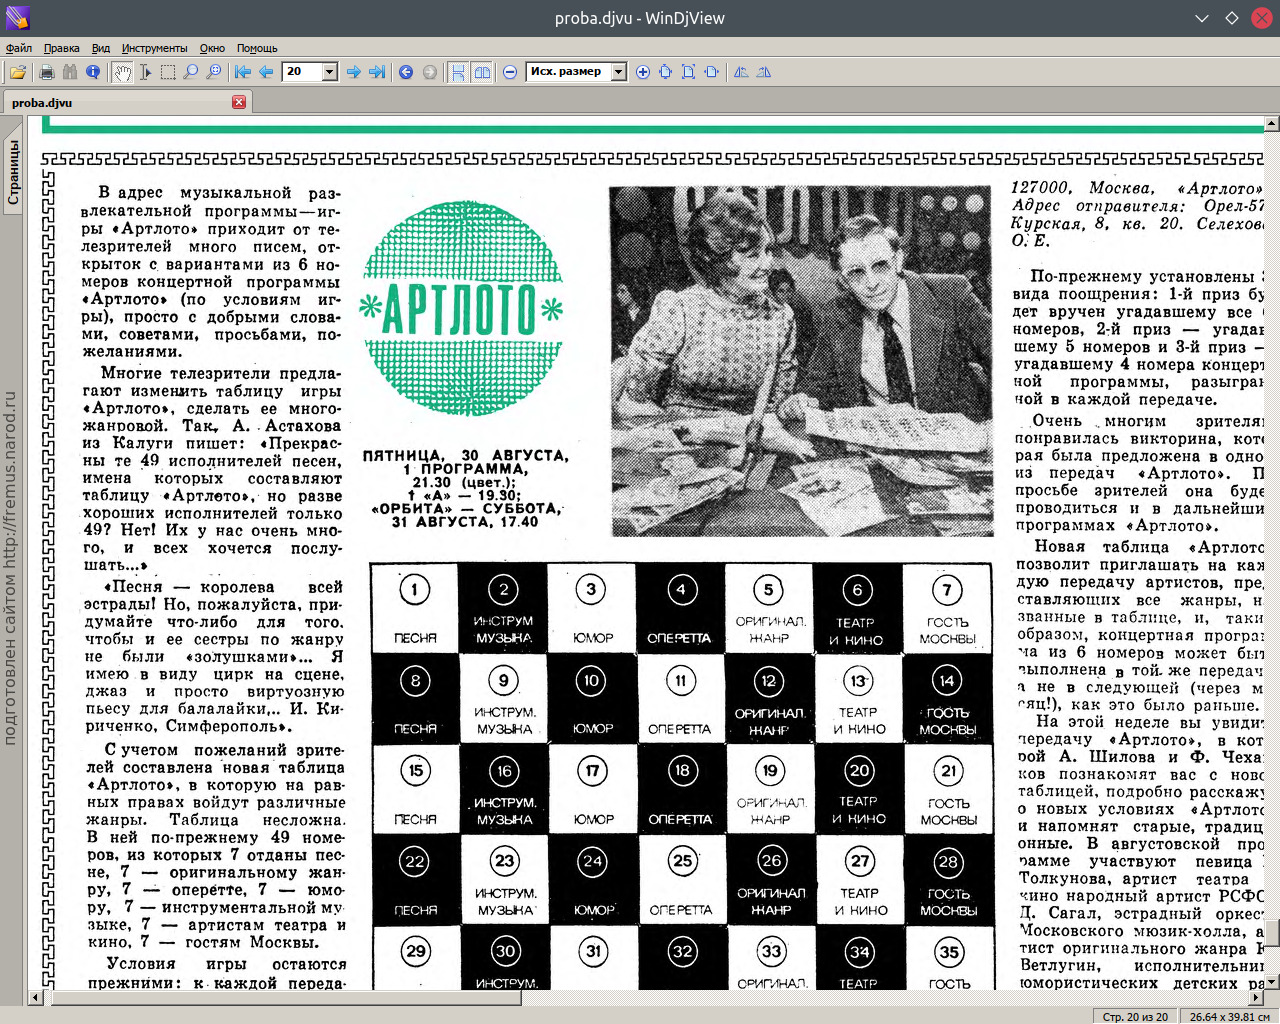
Task: Open Find with the binoculars icon
Action: click(69, 72)
